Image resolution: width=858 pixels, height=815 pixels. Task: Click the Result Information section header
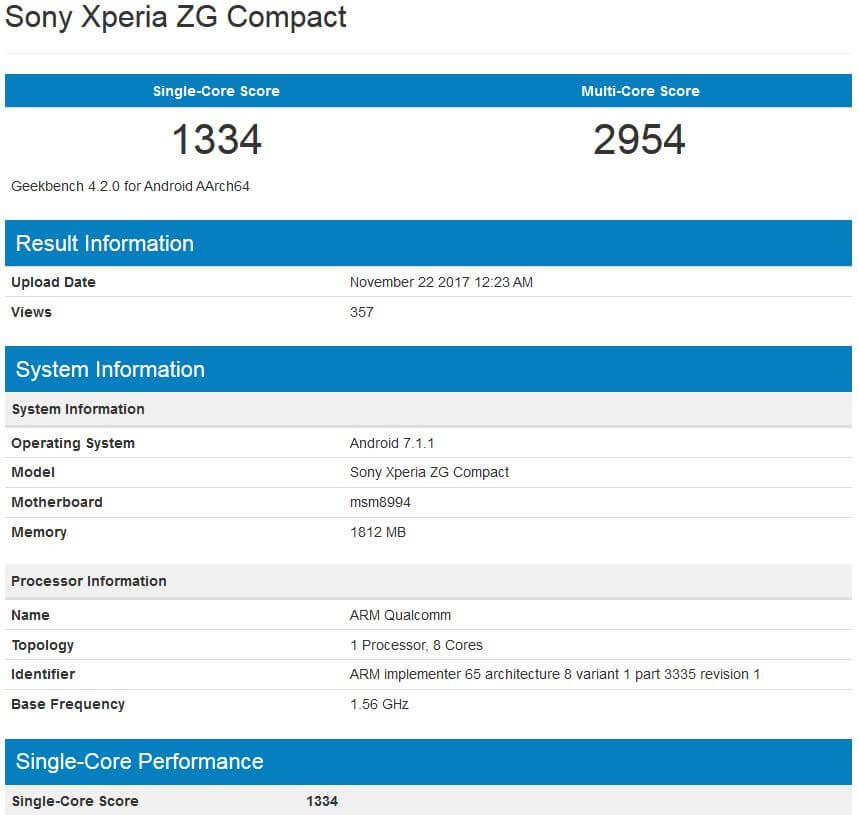pyautogui.click(x=428, y=243)
